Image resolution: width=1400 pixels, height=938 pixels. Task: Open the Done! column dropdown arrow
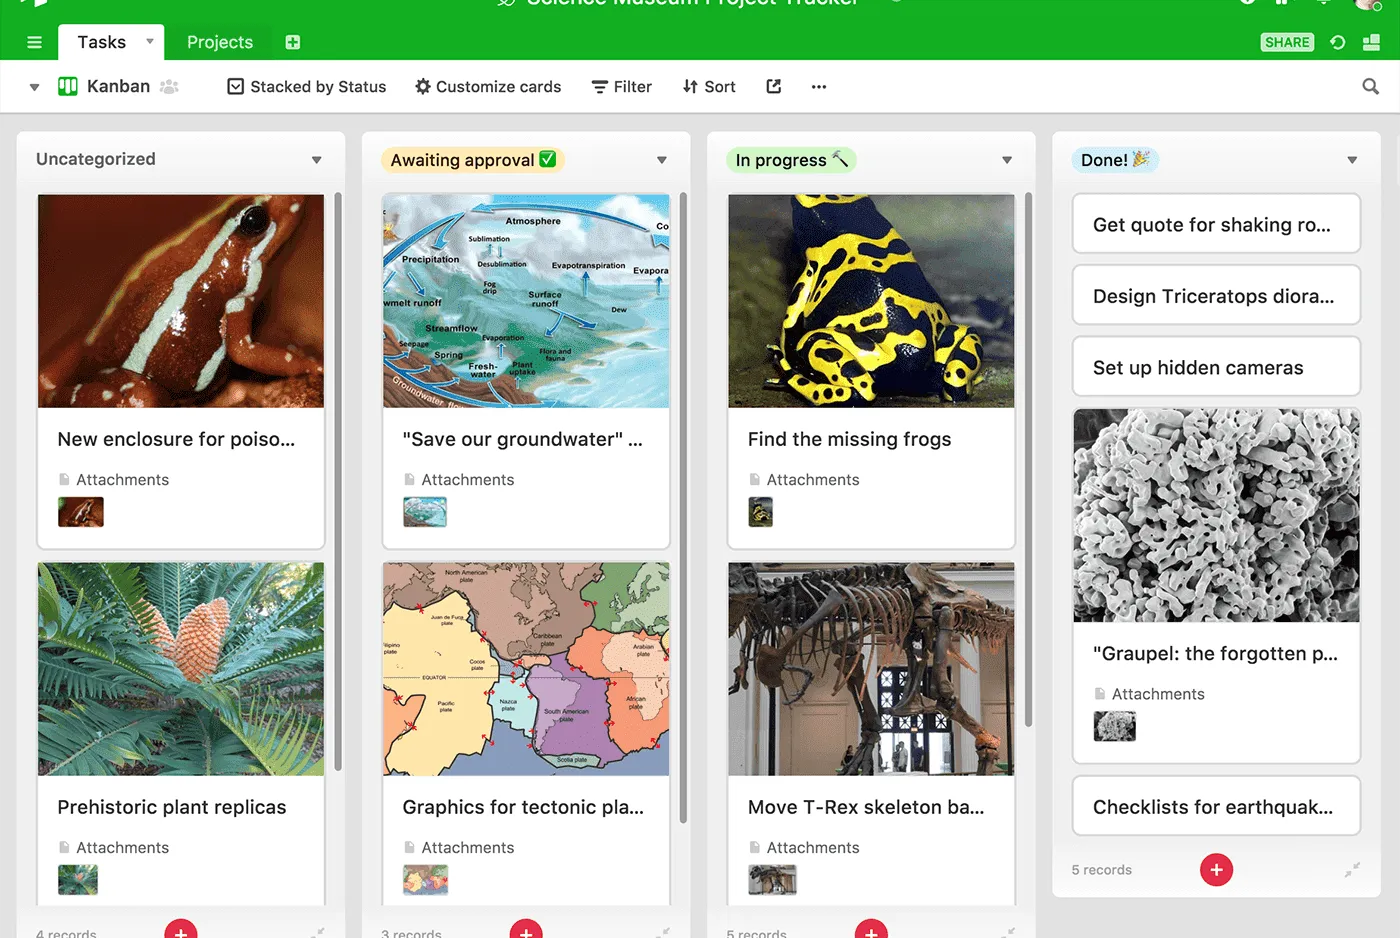click(x=1352, y=160)
